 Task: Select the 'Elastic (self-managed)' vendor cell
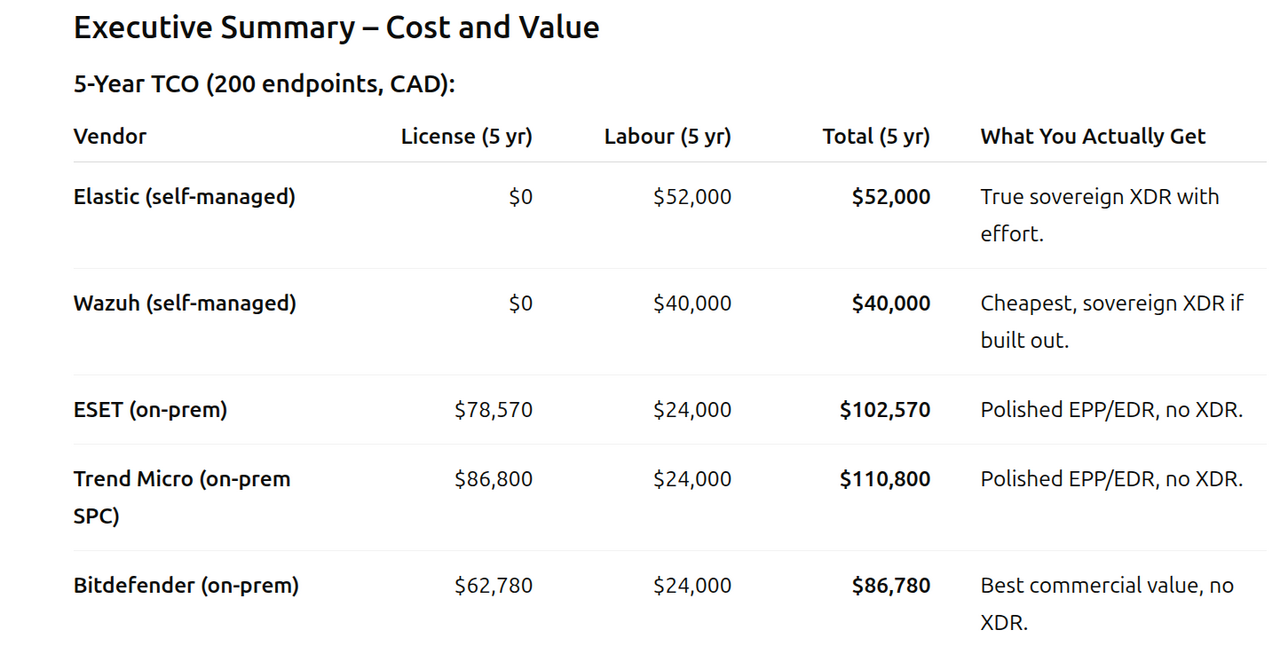coord(184,196)
